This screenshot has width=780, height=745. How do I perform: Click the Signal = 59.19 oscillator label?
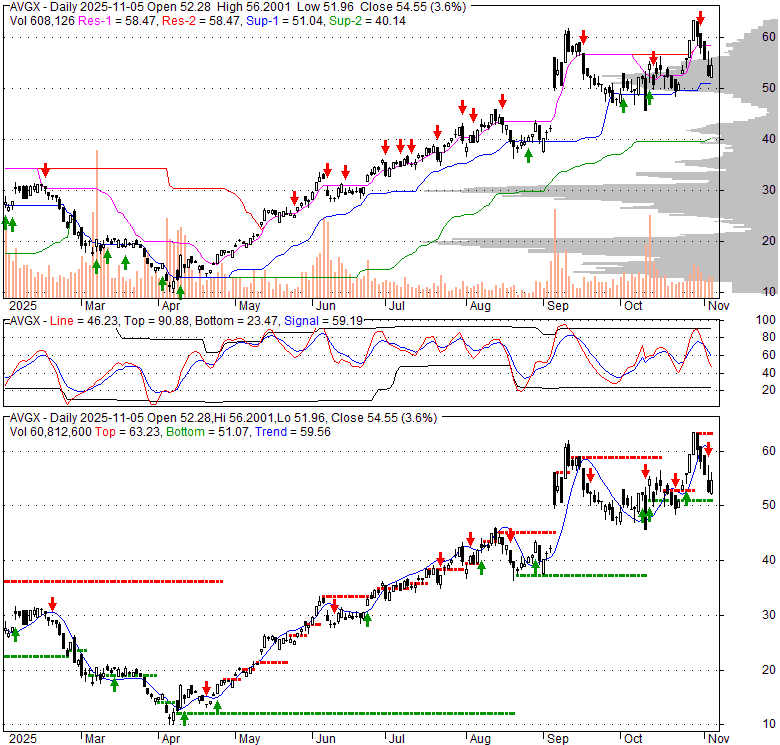(323, 321)
